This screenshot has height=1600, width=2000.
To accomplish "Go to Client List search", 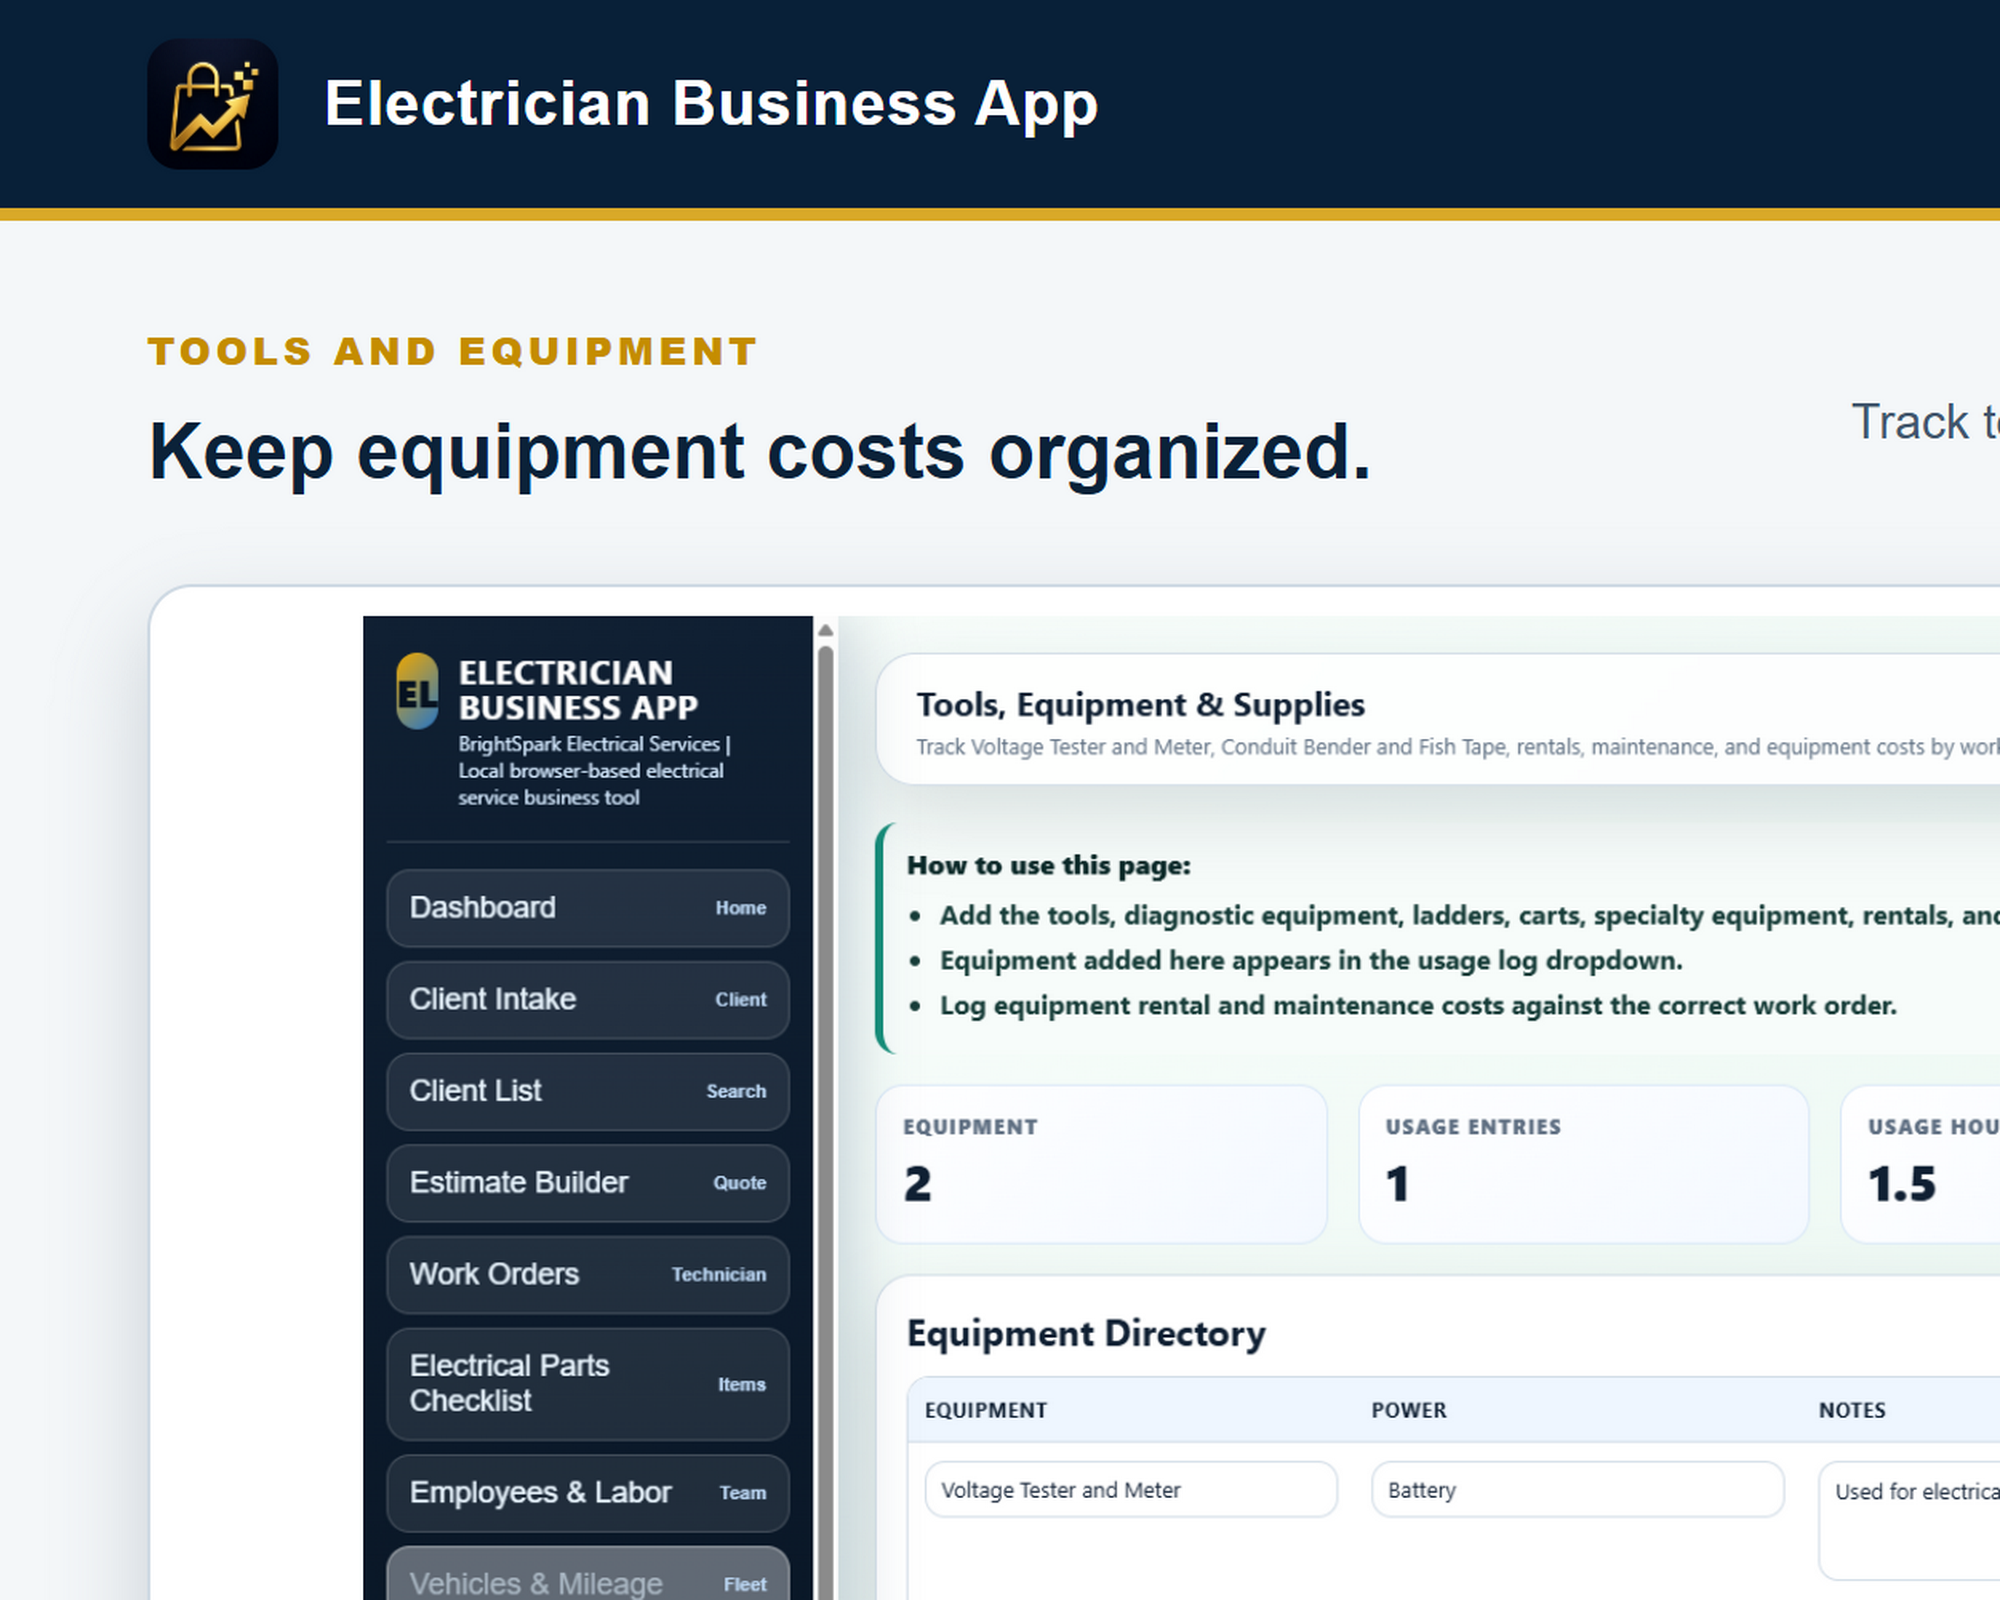I will 588,1091.
